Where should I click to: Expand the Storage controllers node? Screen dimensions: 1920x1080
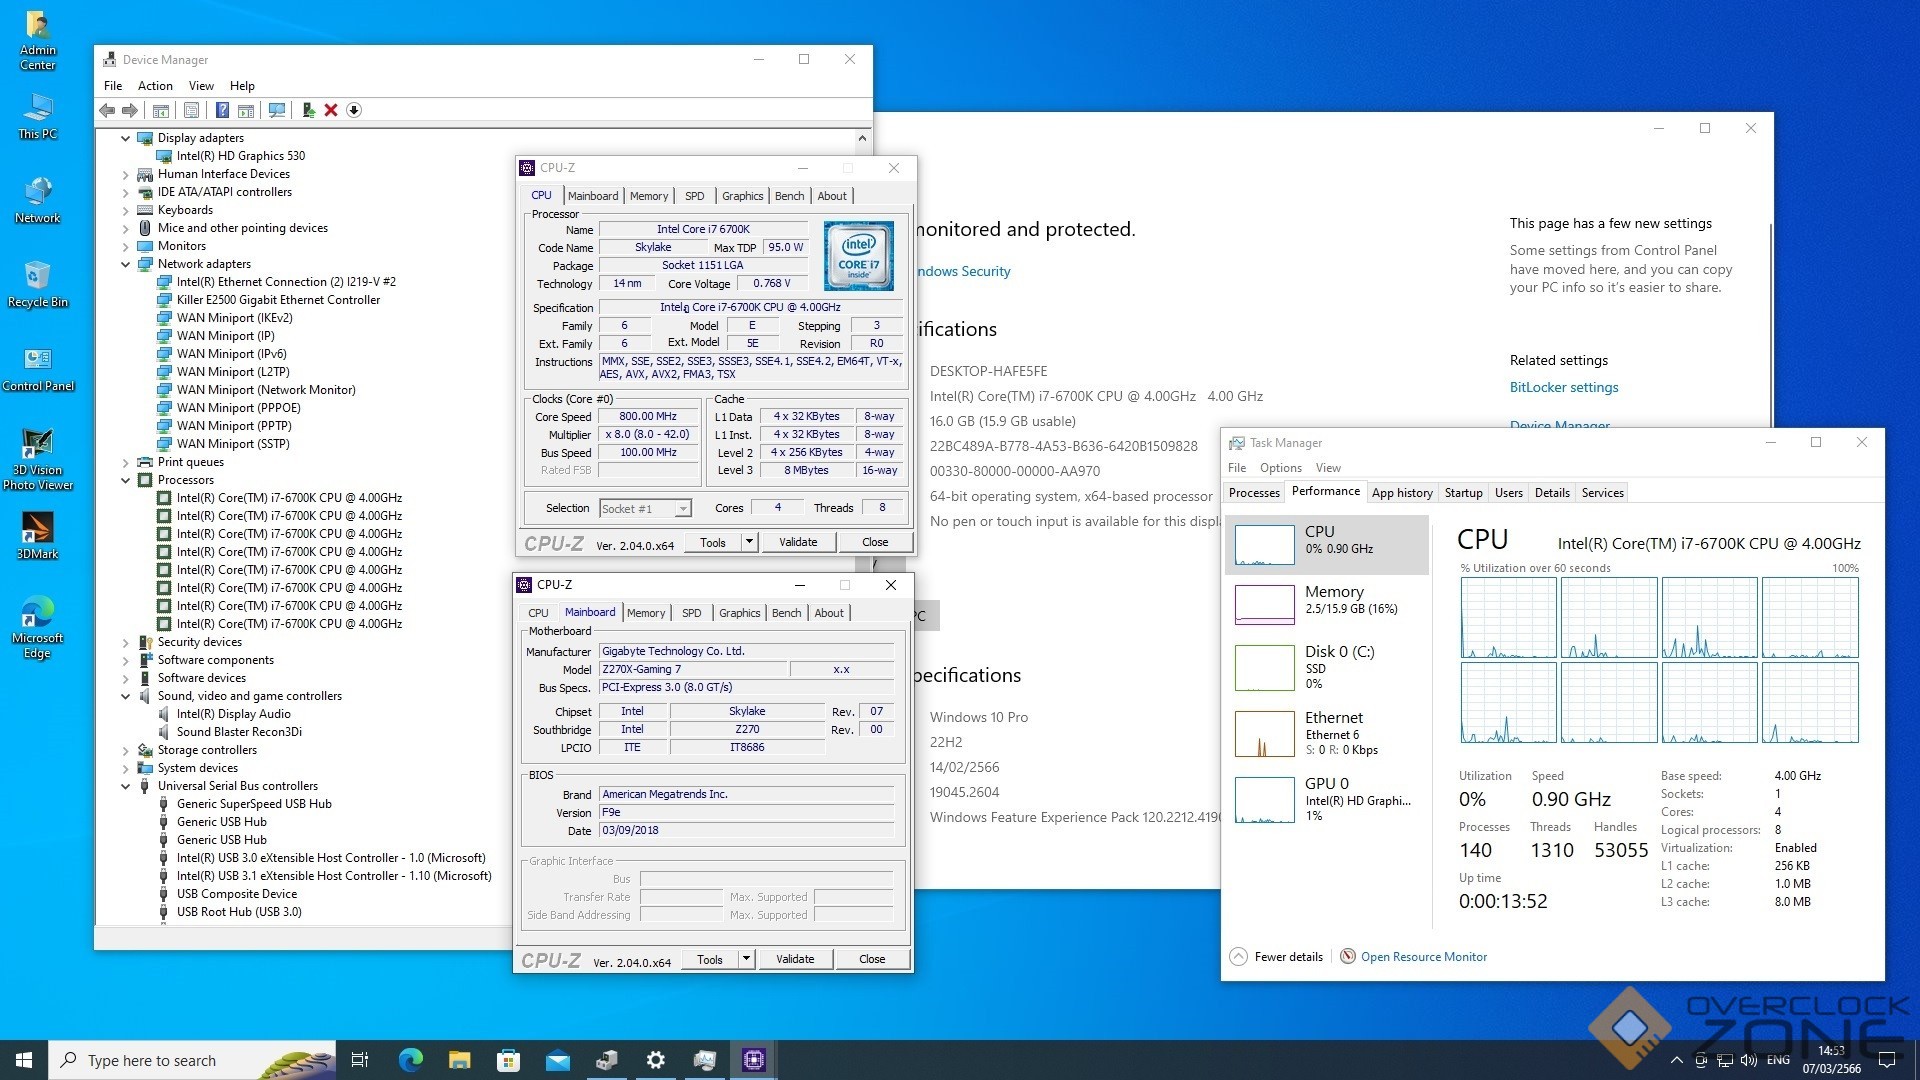click(126, 750)
